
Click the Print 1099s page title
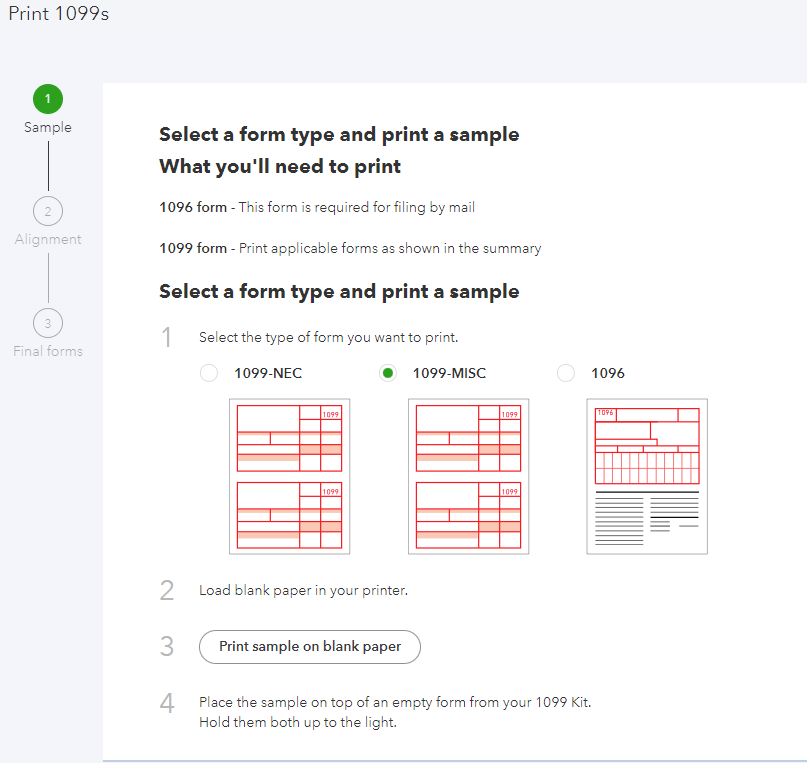(58, 16)
